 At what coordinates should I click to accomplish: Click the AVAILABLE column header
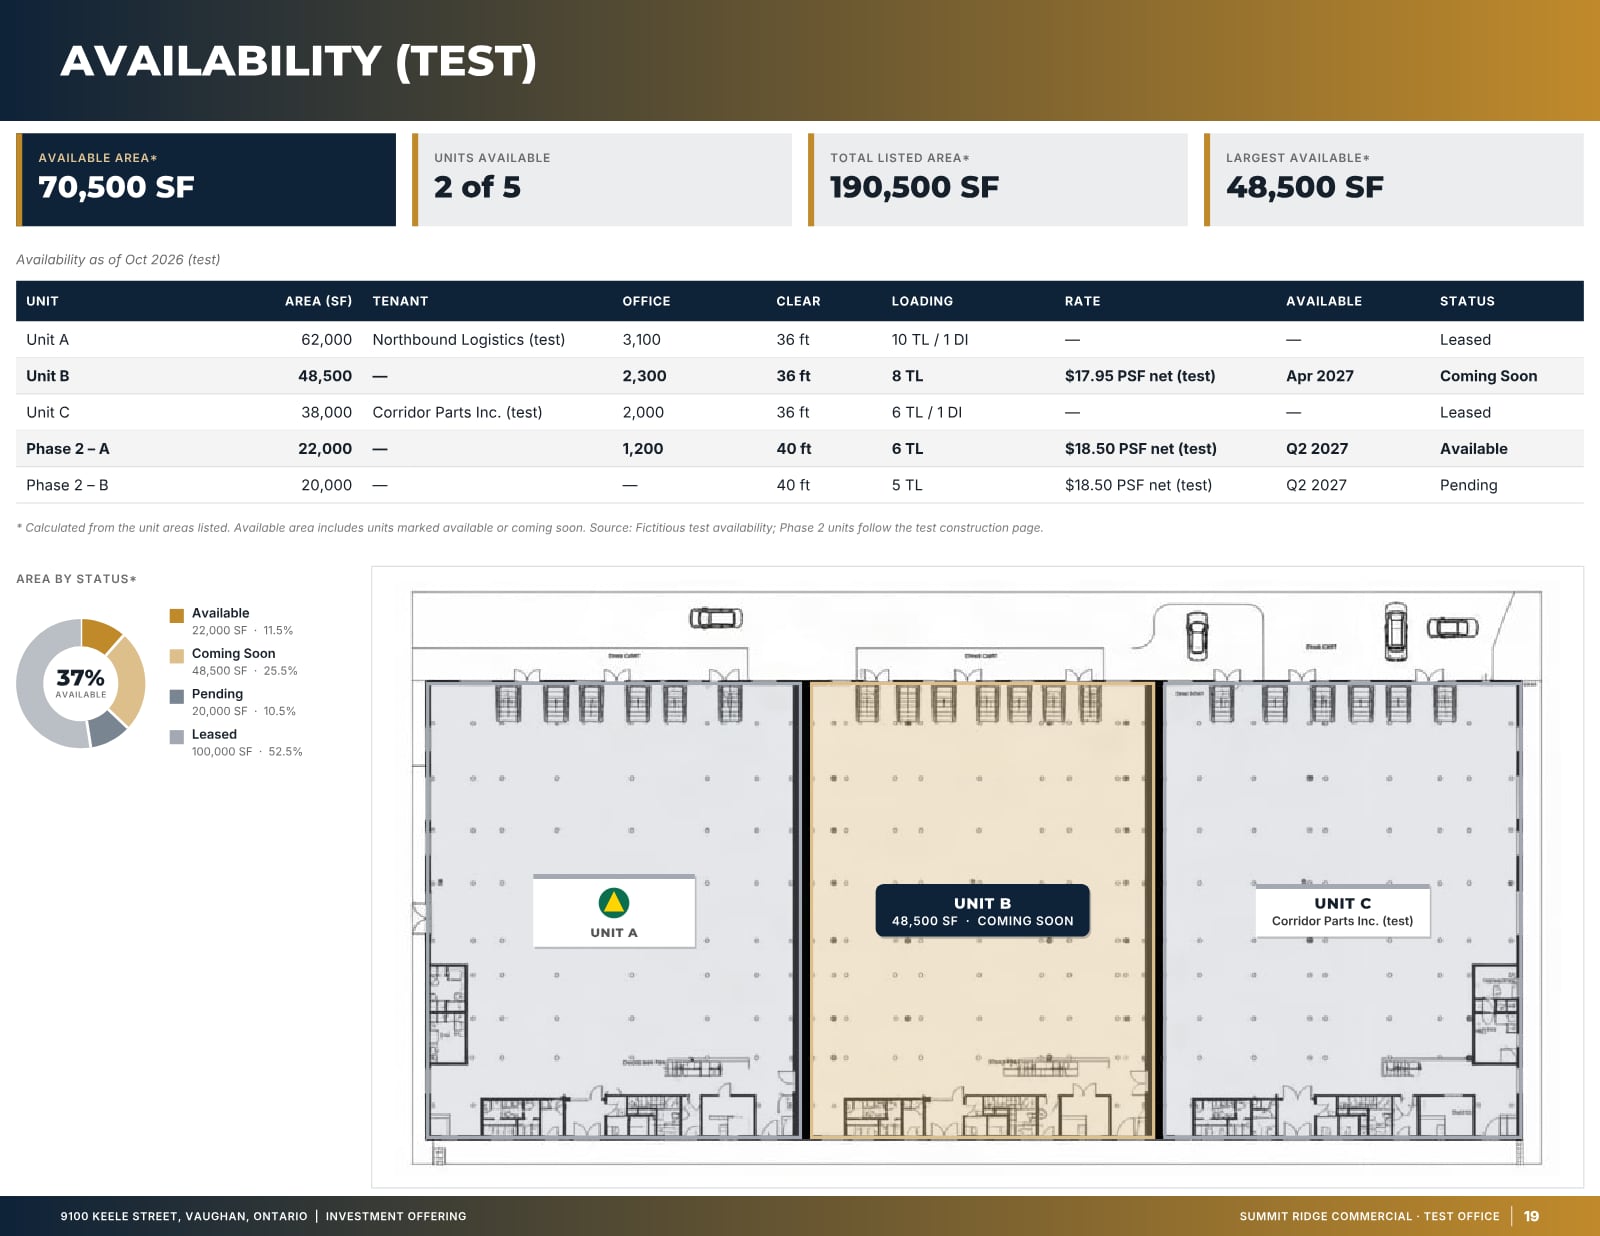pos(1324,301)
